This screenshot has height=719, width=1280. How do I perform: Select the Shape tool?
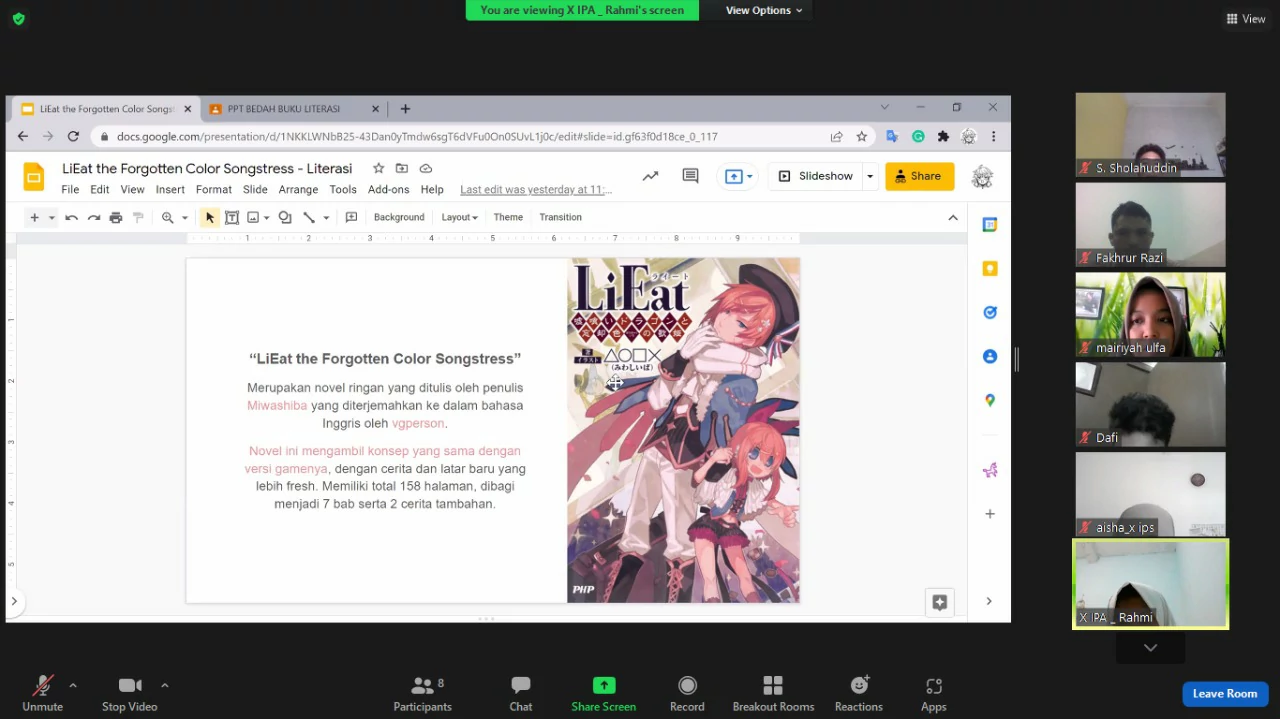pyautogui.click(x=285, y=217)
